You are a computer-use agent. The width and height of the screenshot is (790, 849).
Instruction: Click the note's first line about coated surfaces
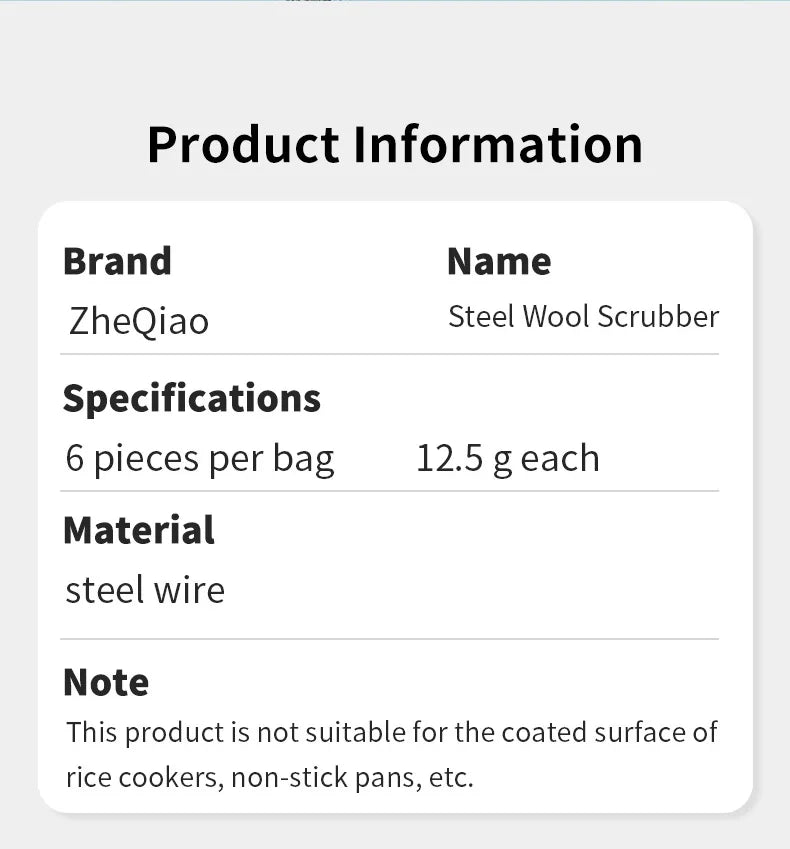391,733
